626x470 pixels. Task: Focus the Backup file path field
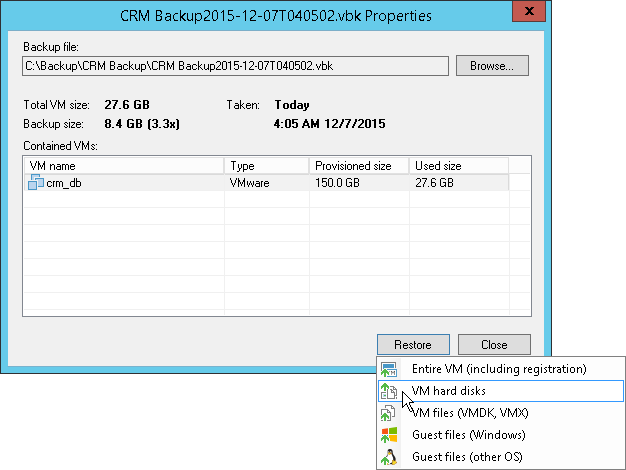click(x=235, y=66)
